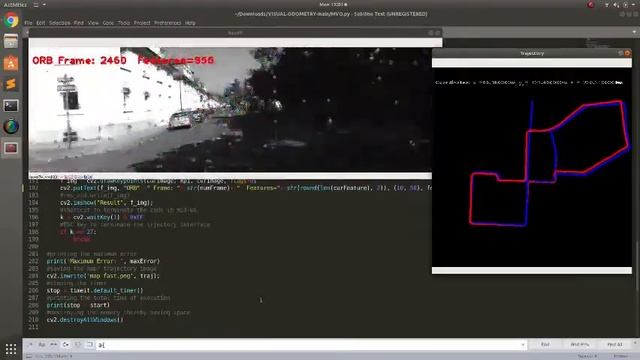This screenshot has height=360, width=640.
Task: Click the coordinates text in Trajectory window
Action: pyautogui.click(x=529, y=82)
